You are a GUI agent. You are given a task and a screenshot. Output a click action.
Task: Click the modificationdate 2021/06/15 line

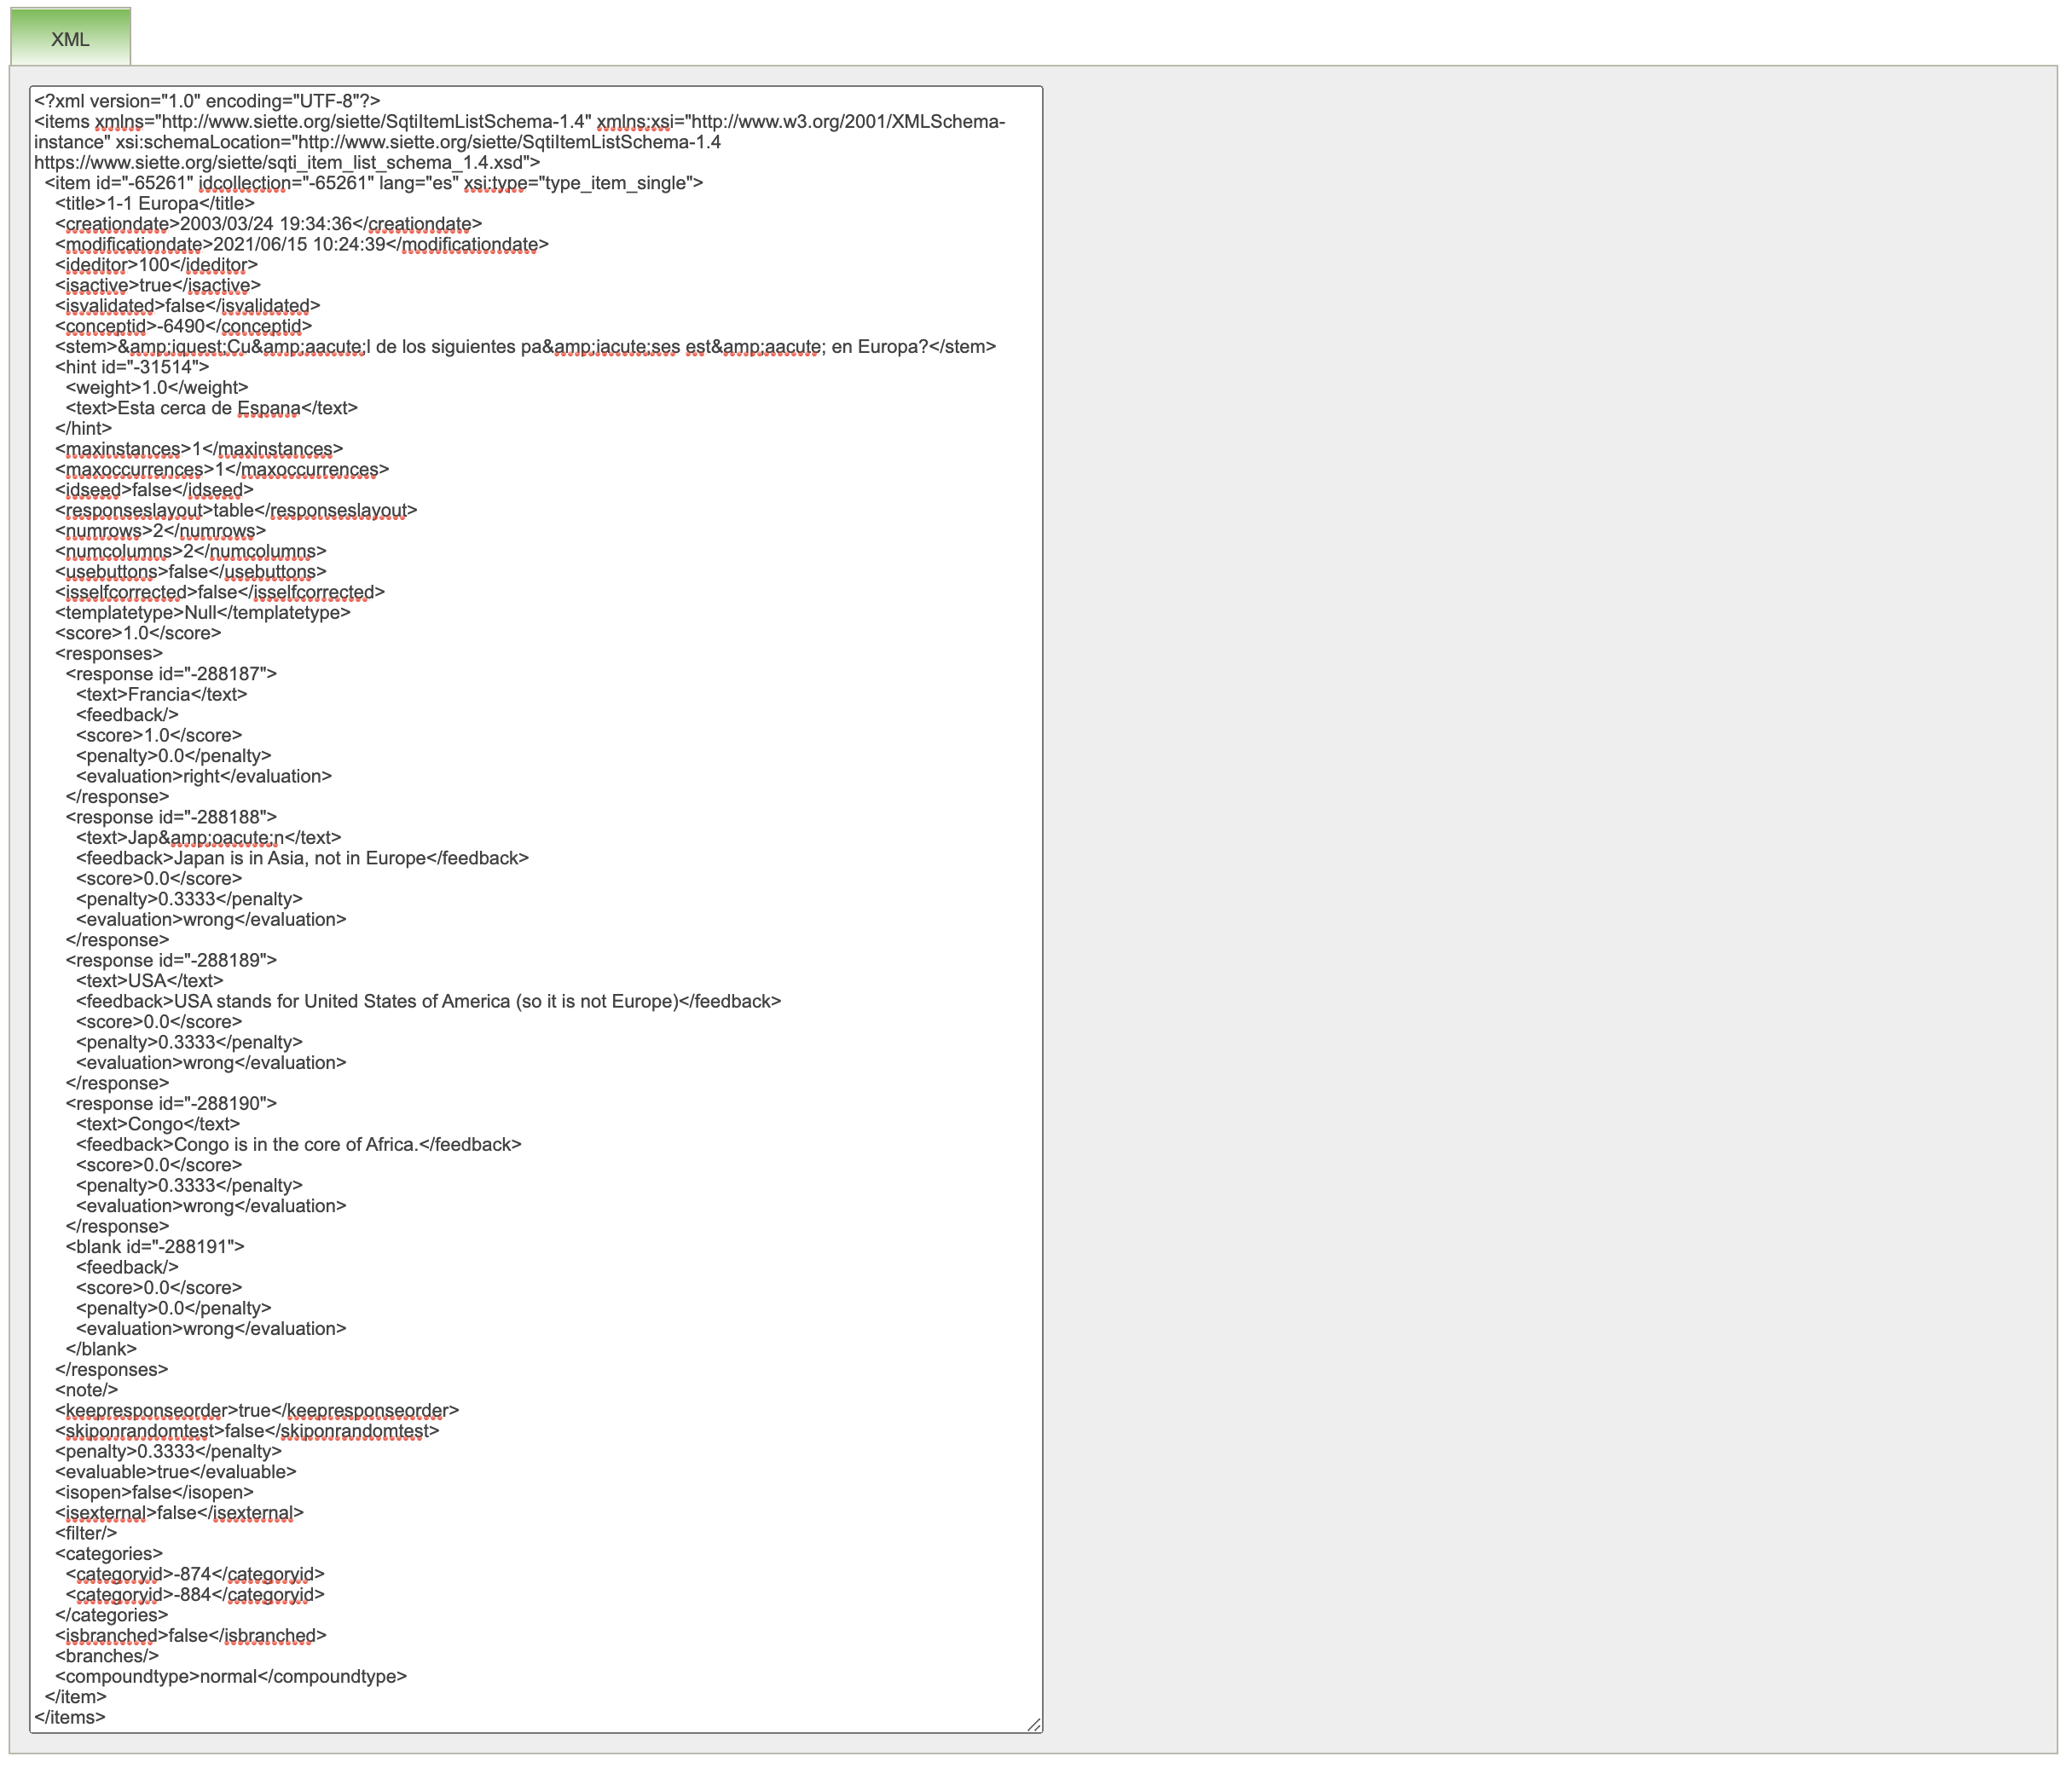tap(301, 244)
